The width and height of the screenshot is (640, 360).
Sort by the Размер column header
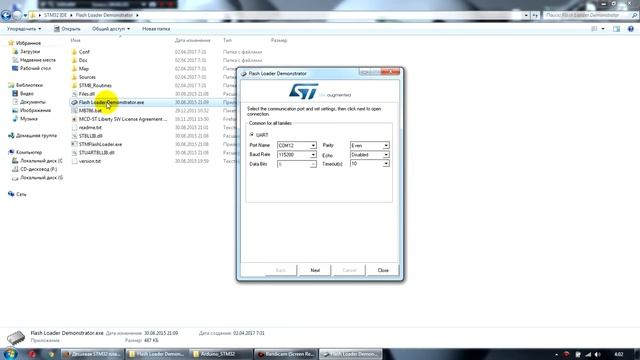coord(279,40)
